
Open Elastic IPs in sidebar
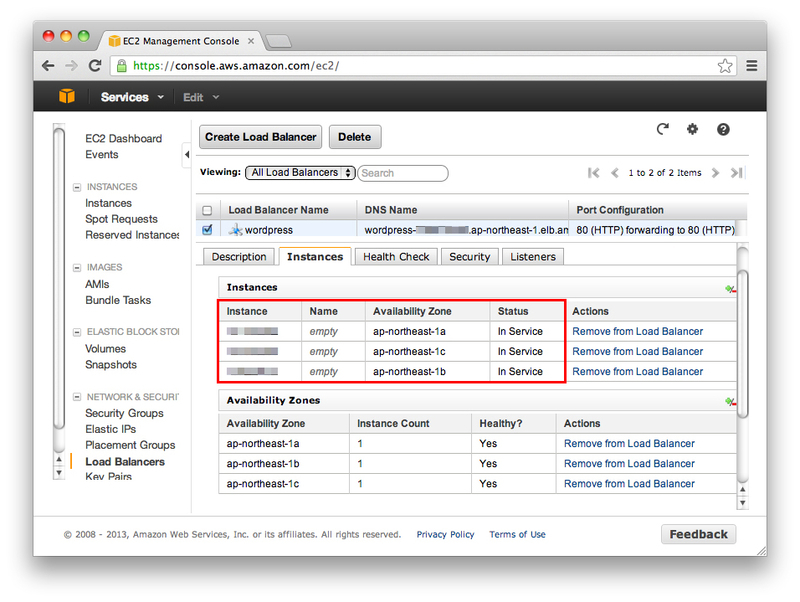point(110,429)
